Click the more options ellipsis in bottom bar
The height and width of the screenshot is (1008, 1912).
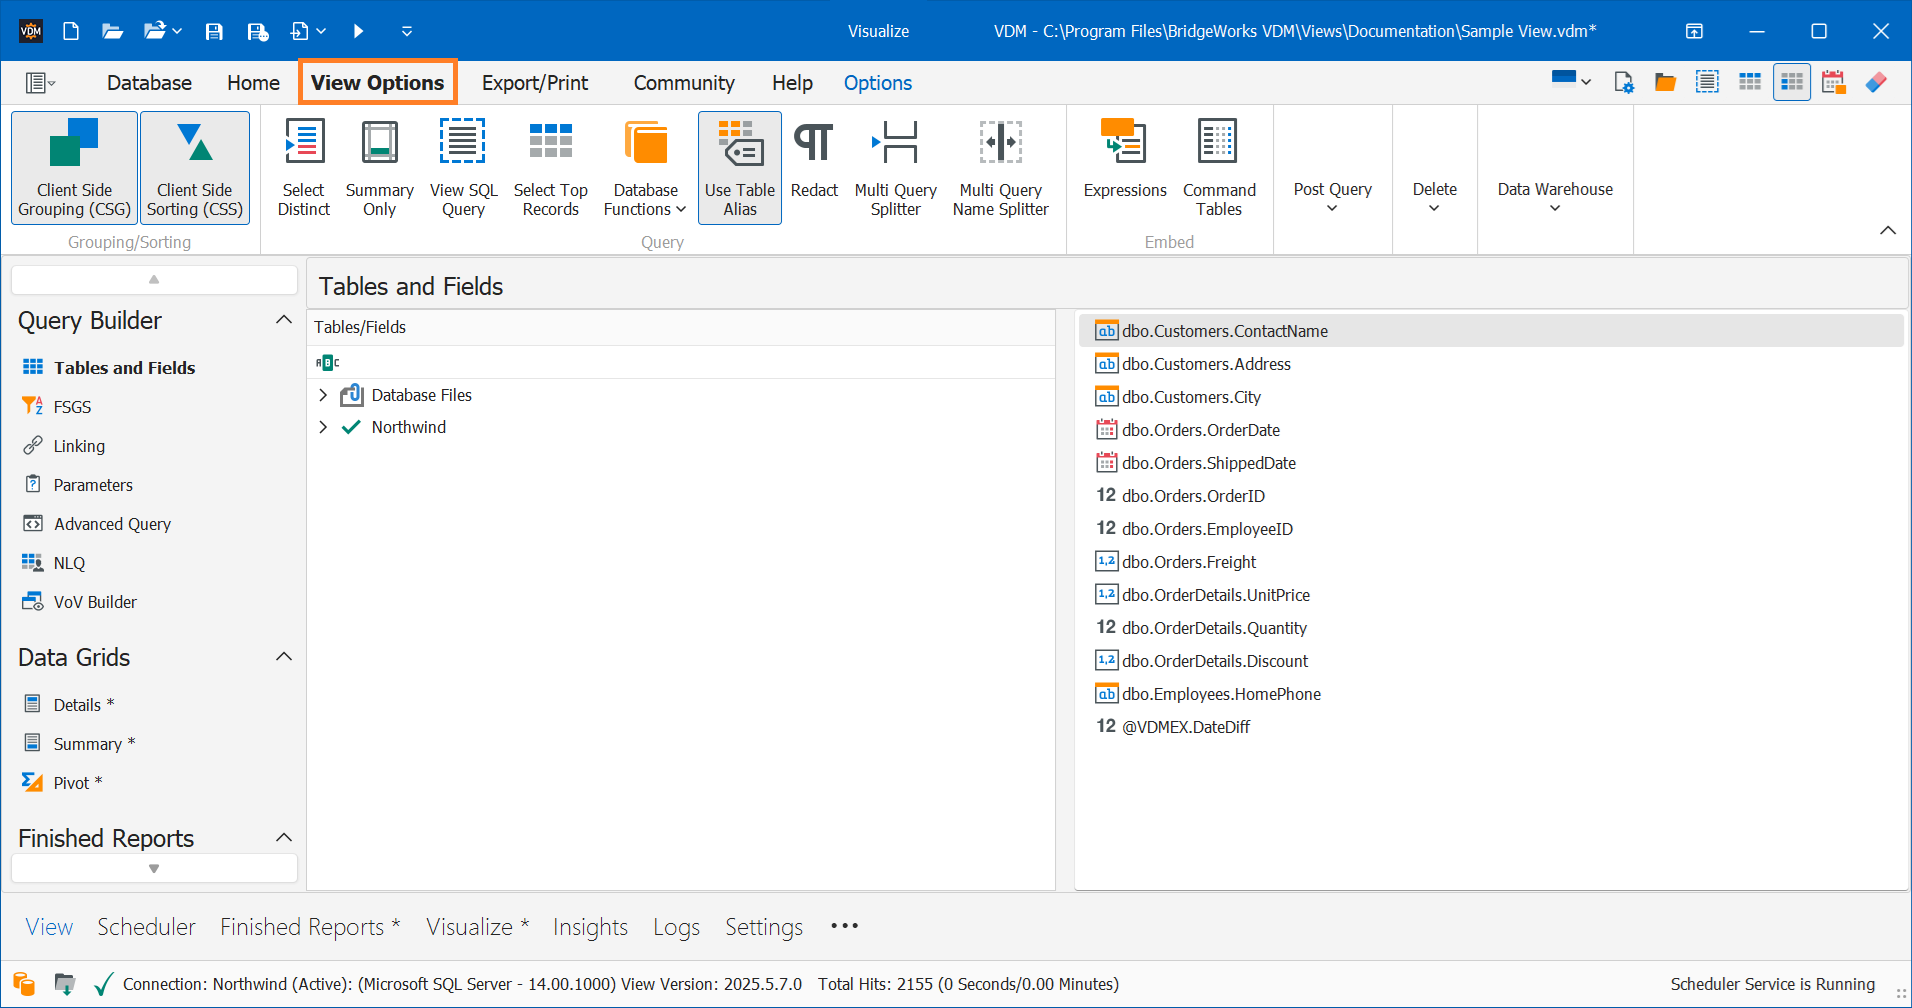pos(844,926)
